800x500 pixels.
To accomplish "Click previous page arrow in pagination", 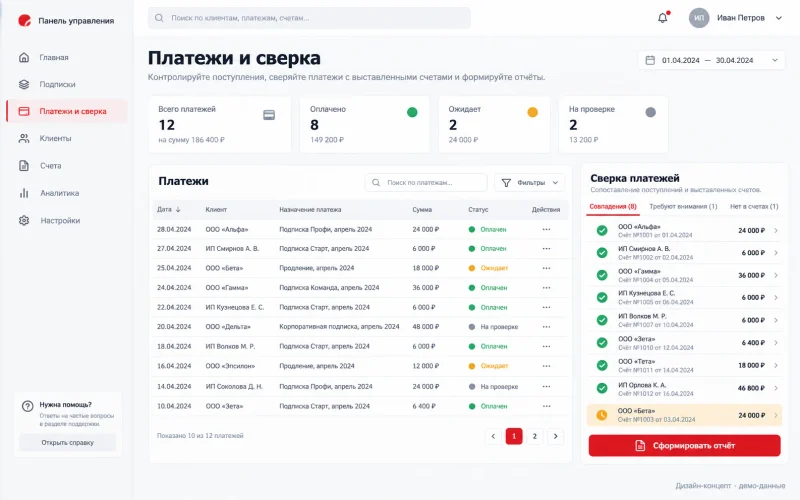I will click(493, 436).
